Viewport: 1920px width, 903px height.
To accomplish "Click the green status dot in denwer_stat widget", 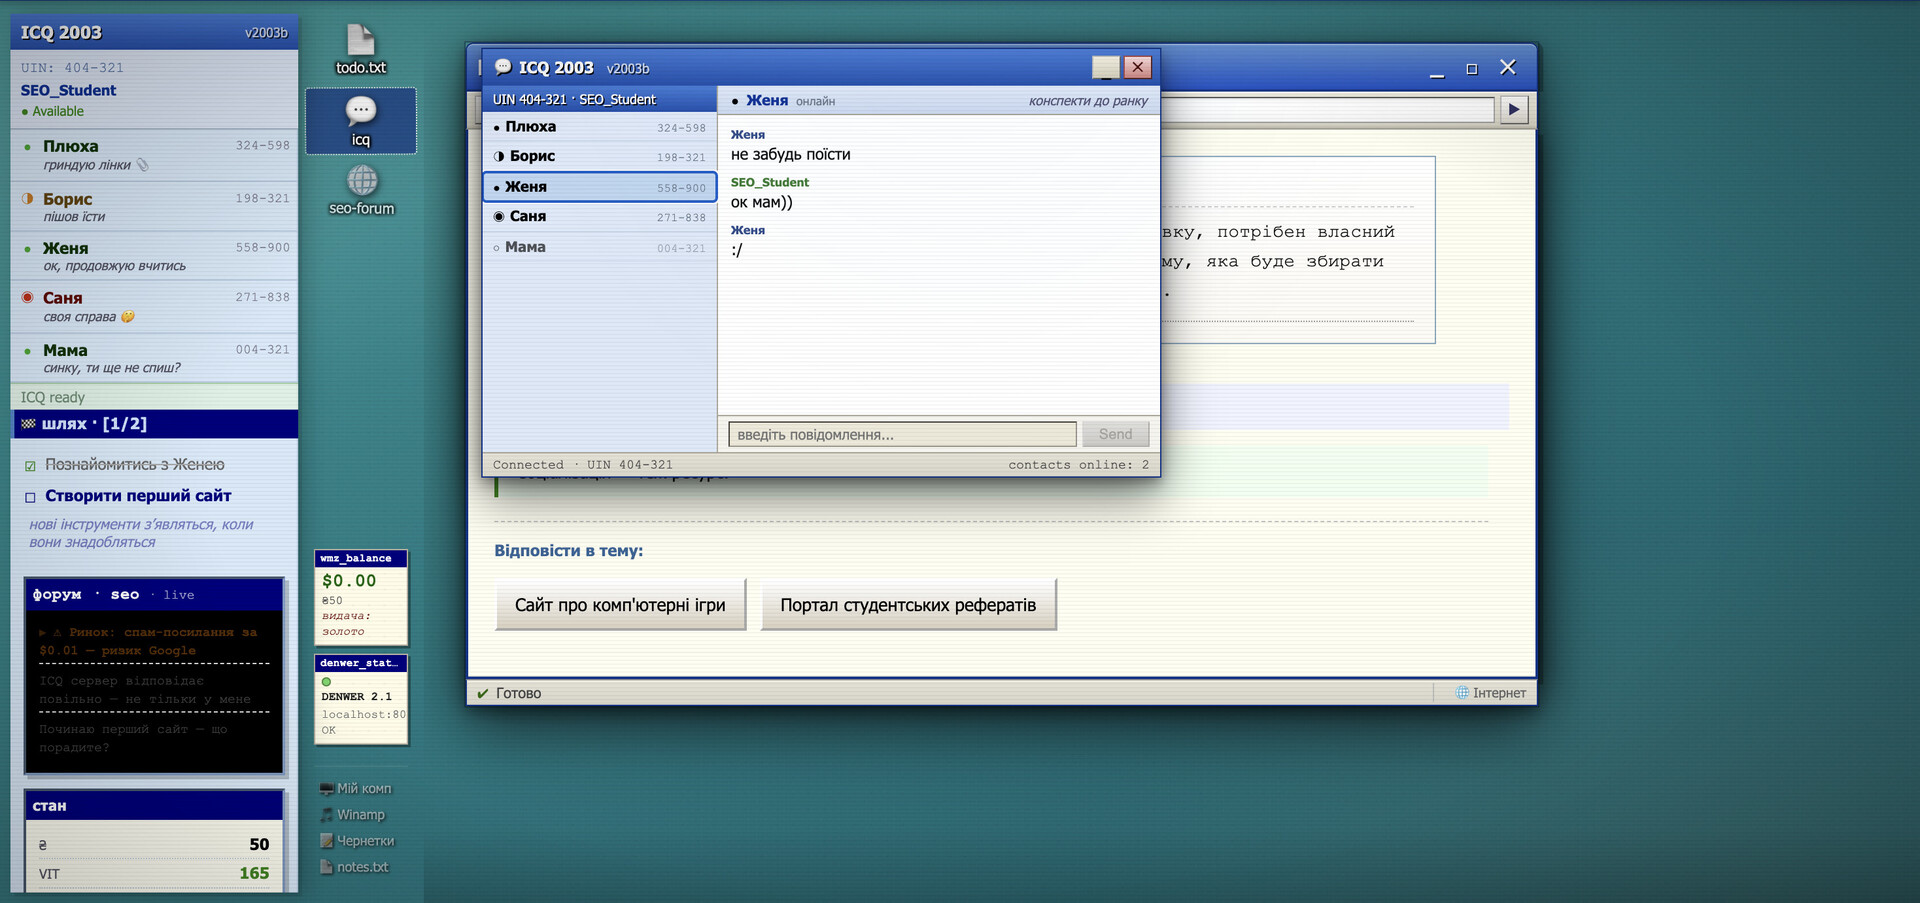I will point(326,681).
